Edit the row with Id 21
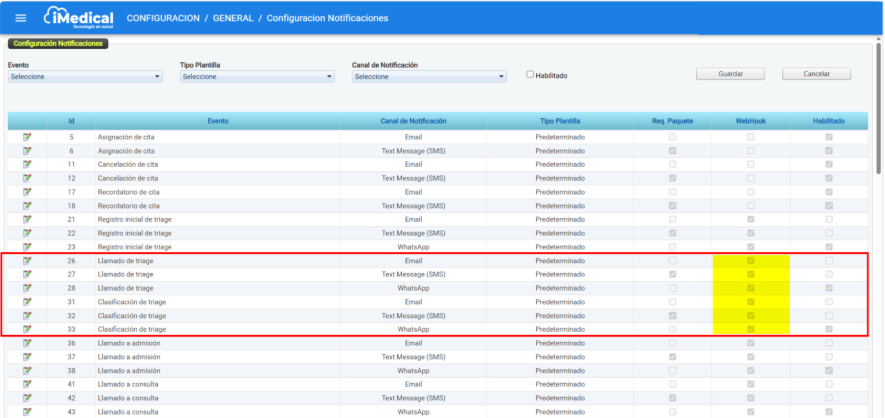Viewport: 885px width, 418px height. pyautogui.click(x=27, y=218)
